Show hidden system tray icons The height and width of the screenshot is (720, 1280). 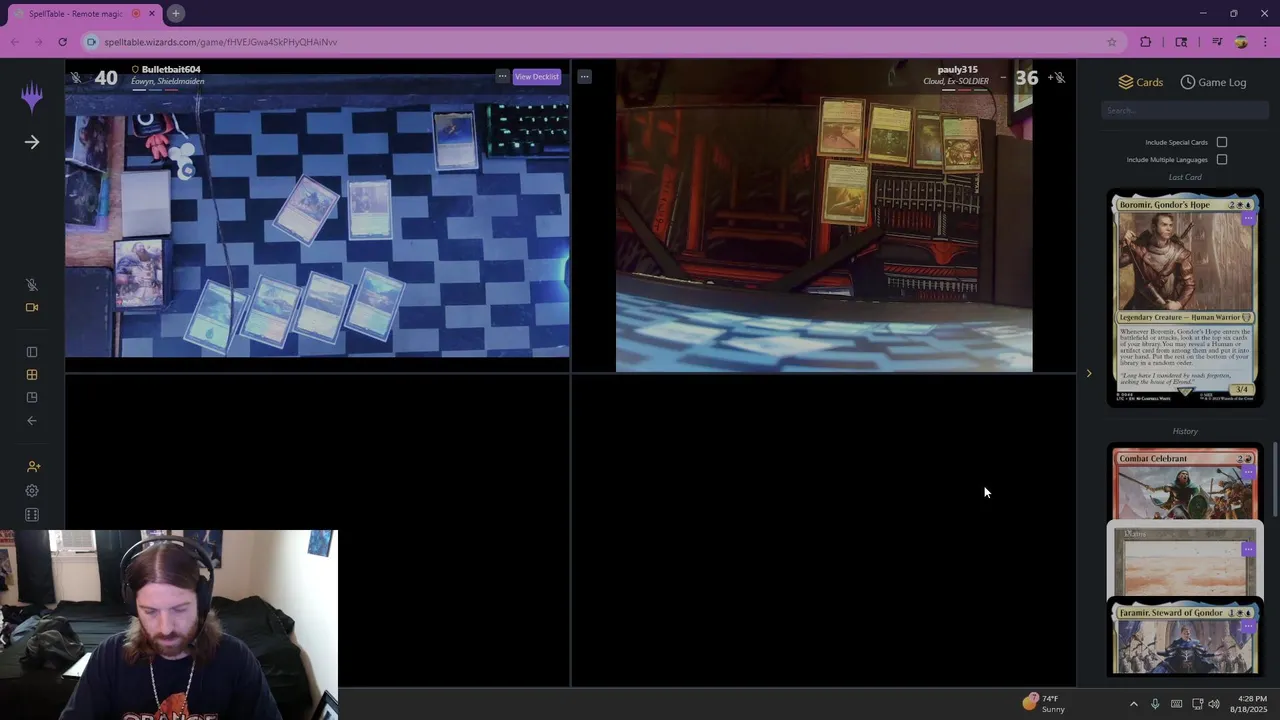point(1133,704)
